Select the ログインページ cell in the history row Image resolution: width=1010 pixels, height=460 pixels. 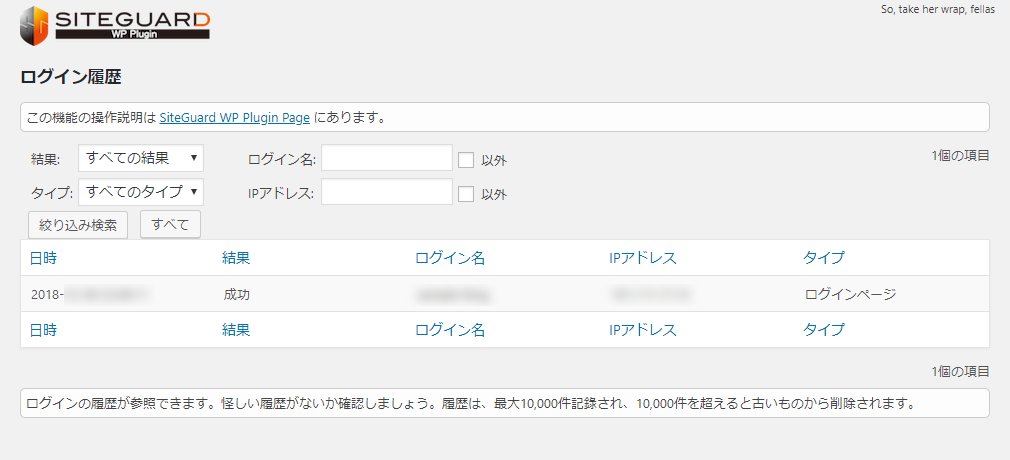coord(850,295)
